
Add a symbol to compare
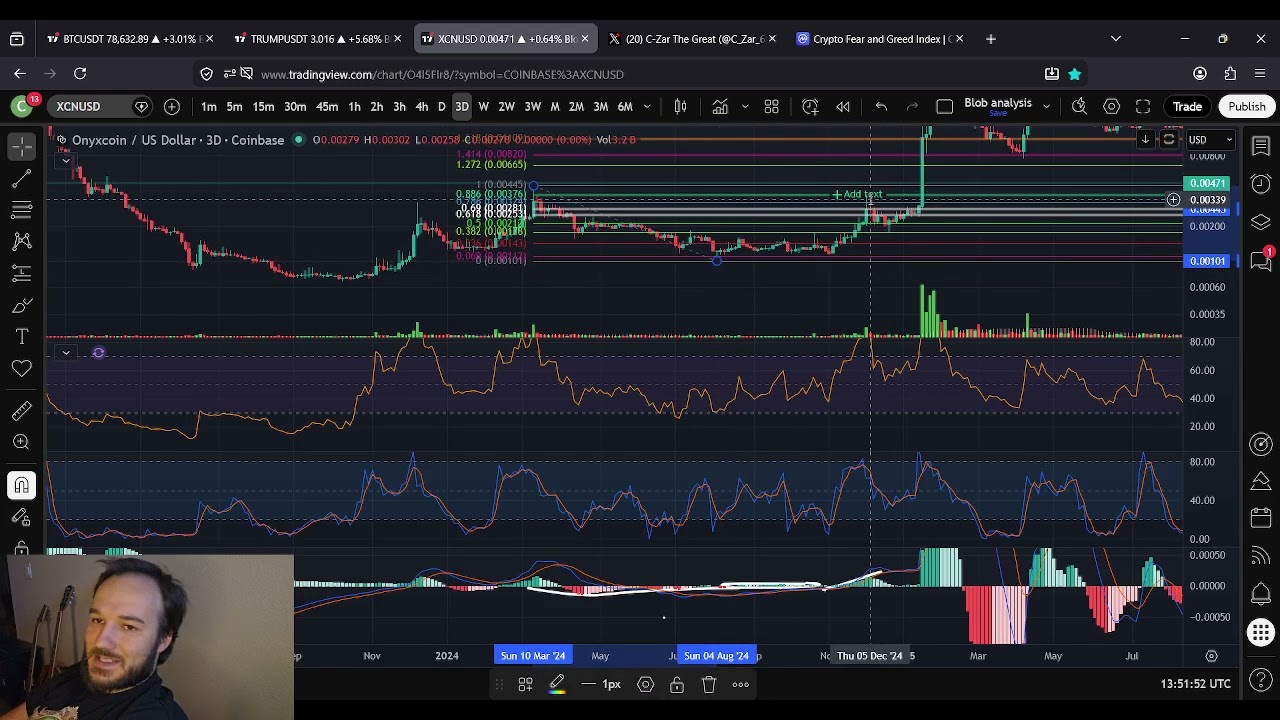(x=172, y=107)
